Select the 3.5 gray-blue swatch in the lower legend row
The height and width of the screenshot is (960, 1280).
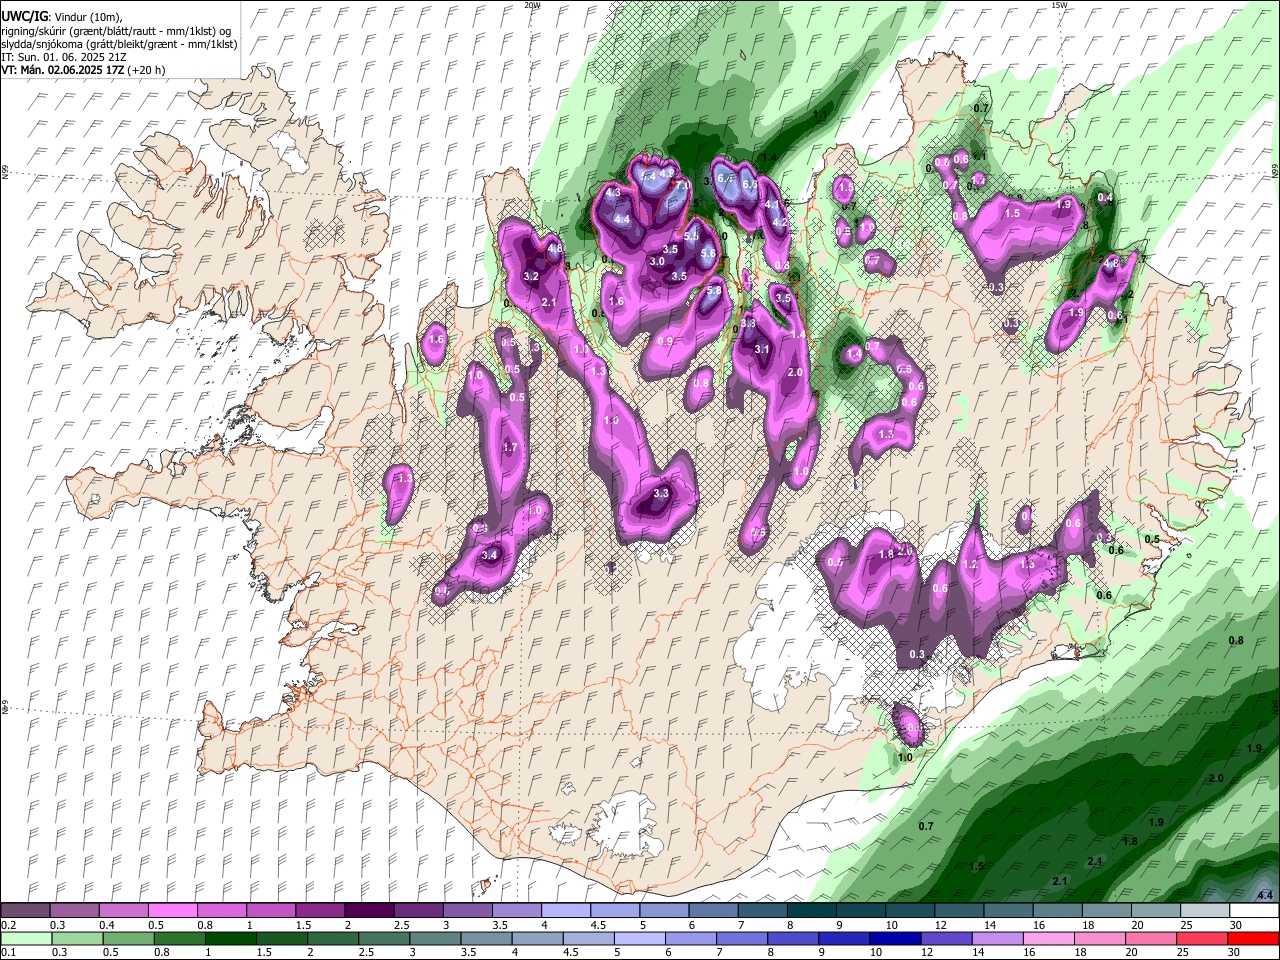tap(486, 938)
